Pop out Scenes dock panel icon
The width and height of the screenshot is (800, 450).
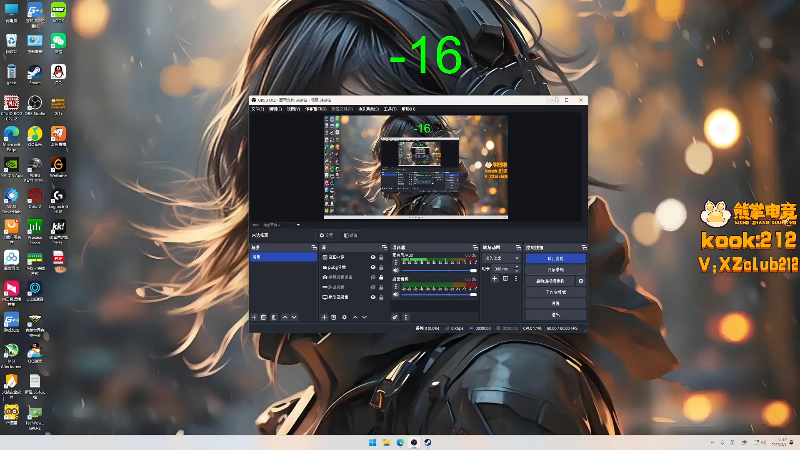click(314, 247)
